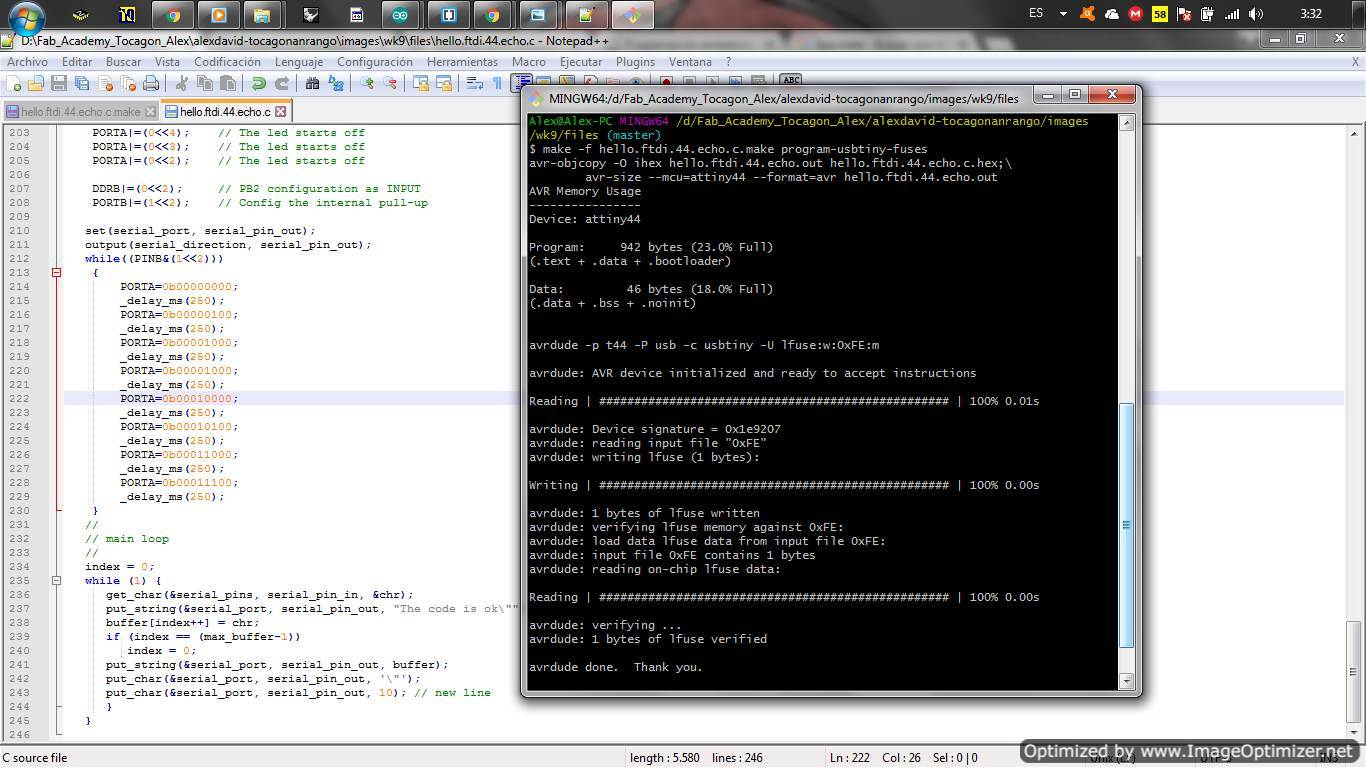Click the 3:32 system clock
1366x768 pixels.
click(x=1311, y=14)
